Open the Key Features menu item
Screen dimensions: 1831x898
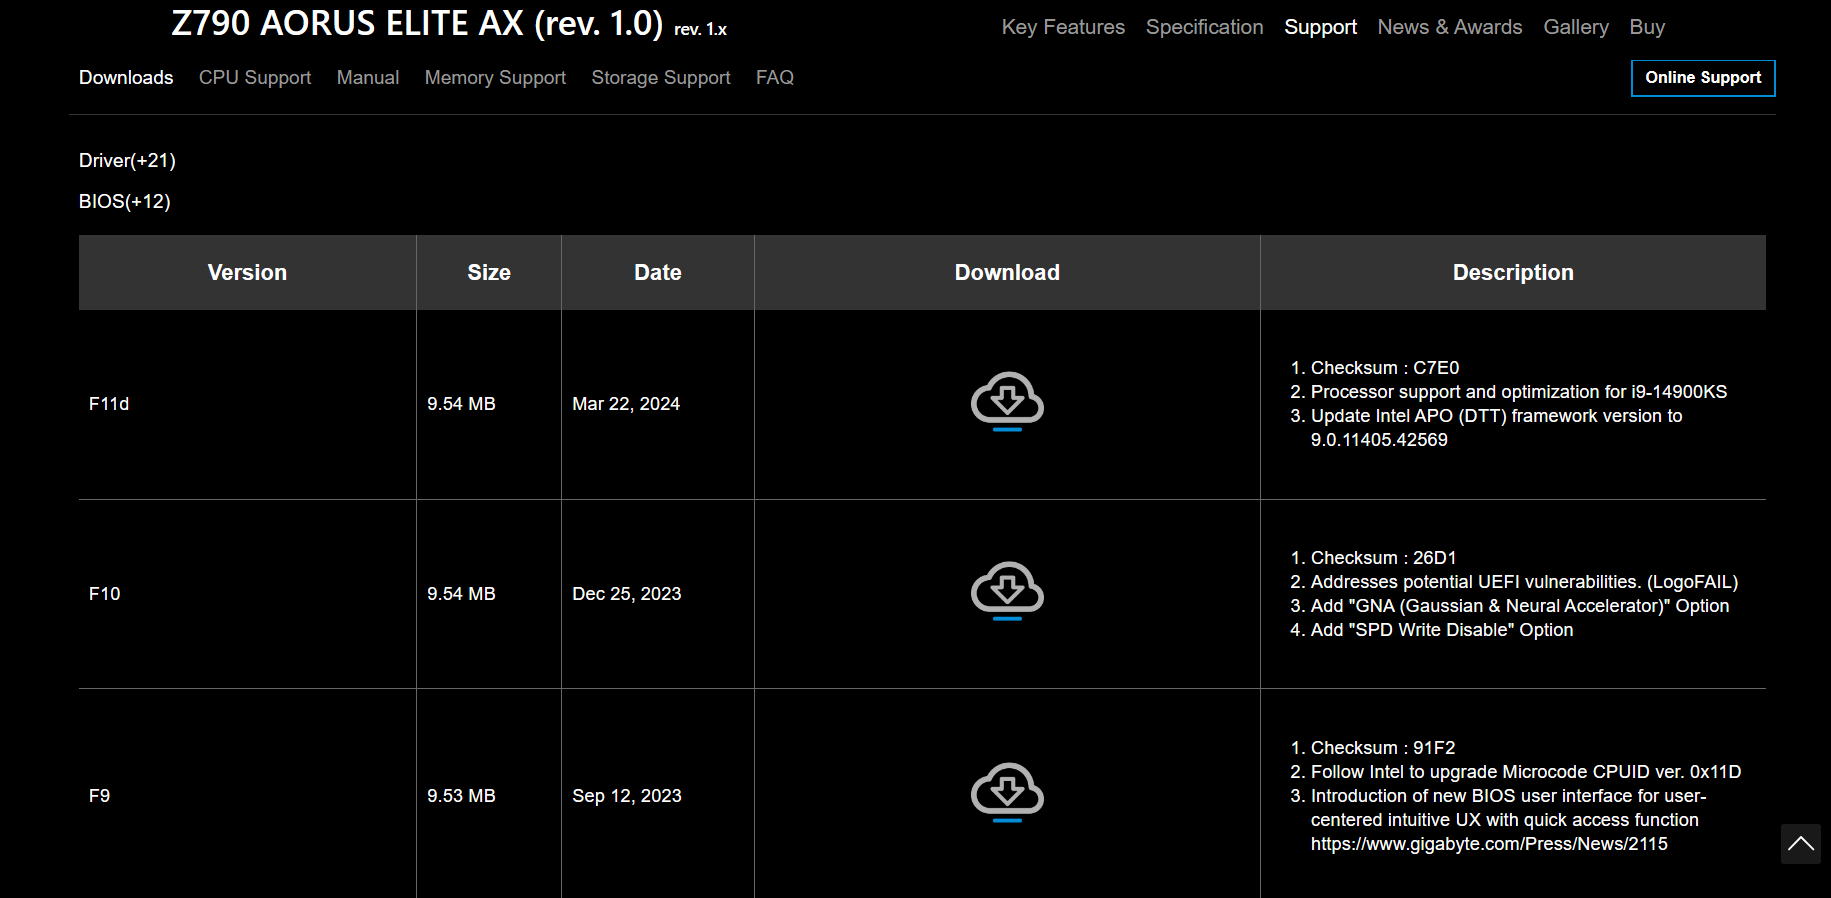click(1063, 27)
